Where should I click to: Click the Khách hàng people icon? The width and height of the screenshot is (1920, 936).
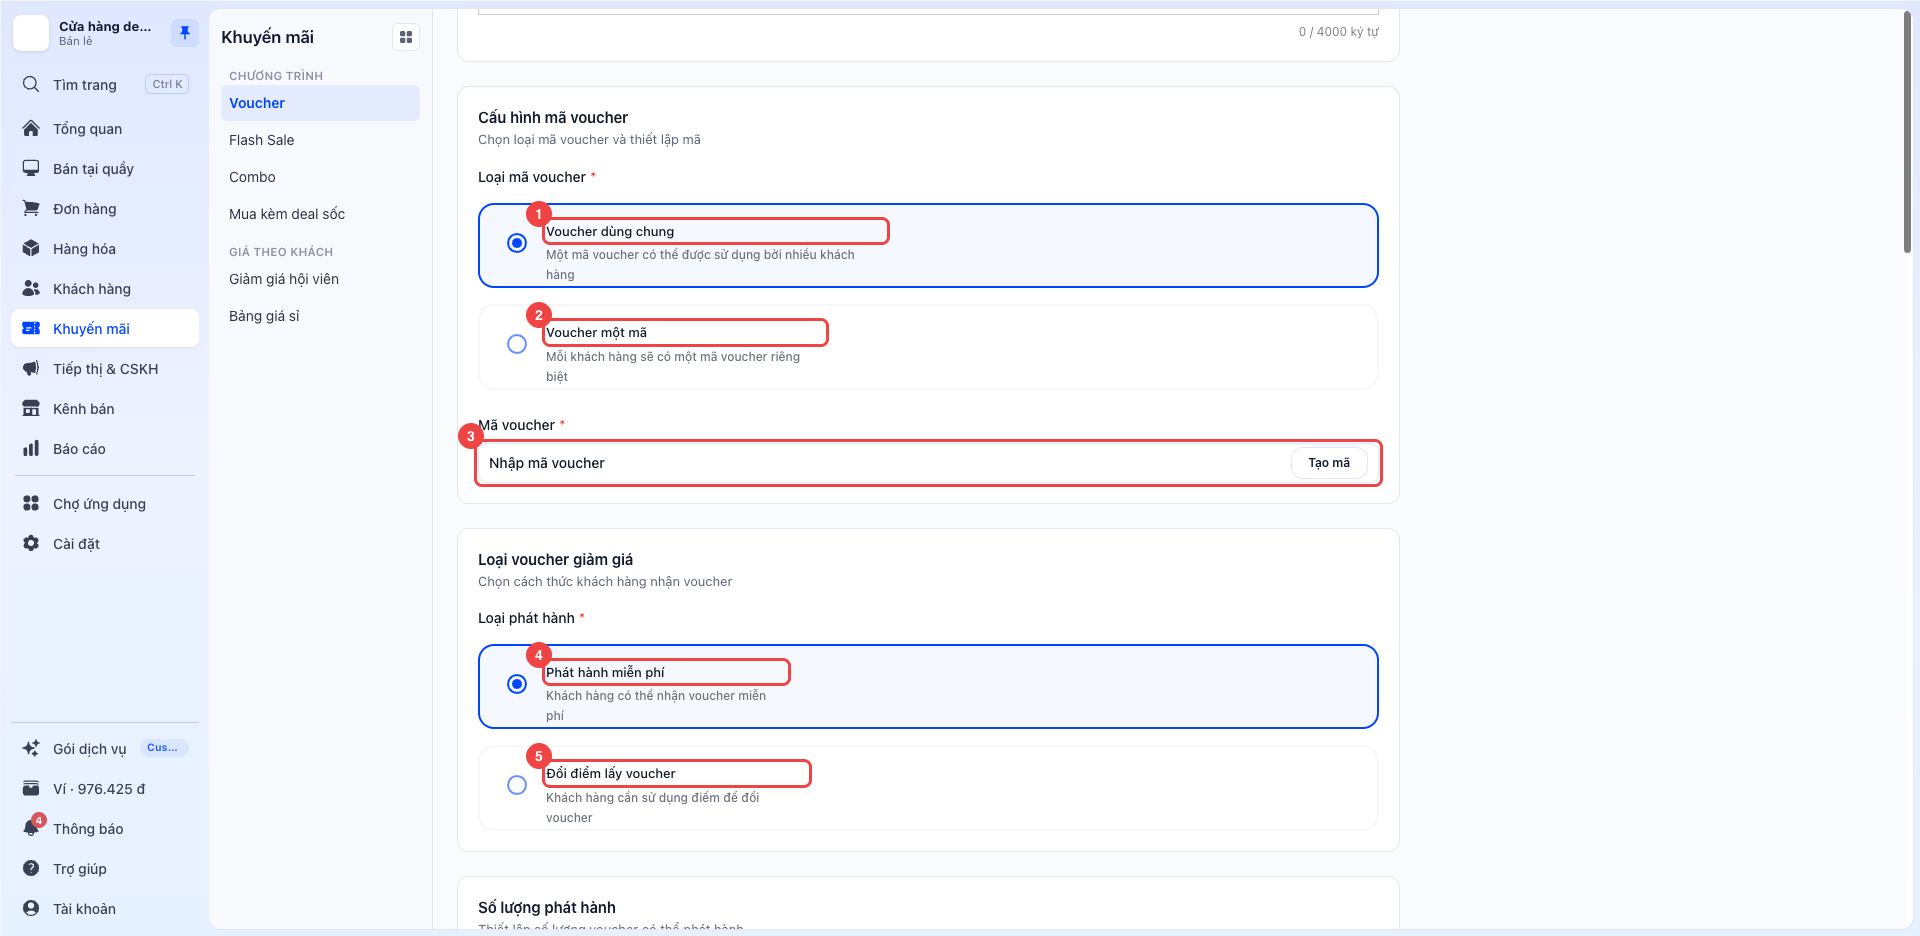tap(31, 289)
